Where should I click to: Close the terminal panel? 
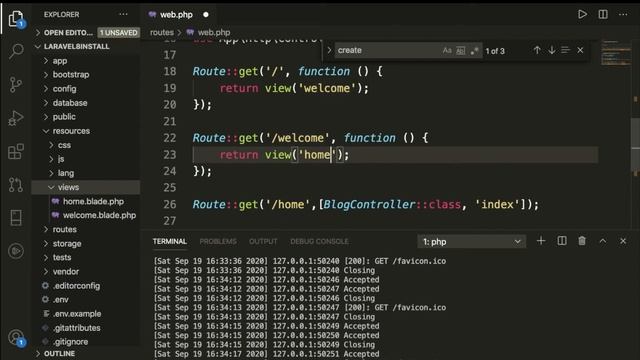pos(623,241)
